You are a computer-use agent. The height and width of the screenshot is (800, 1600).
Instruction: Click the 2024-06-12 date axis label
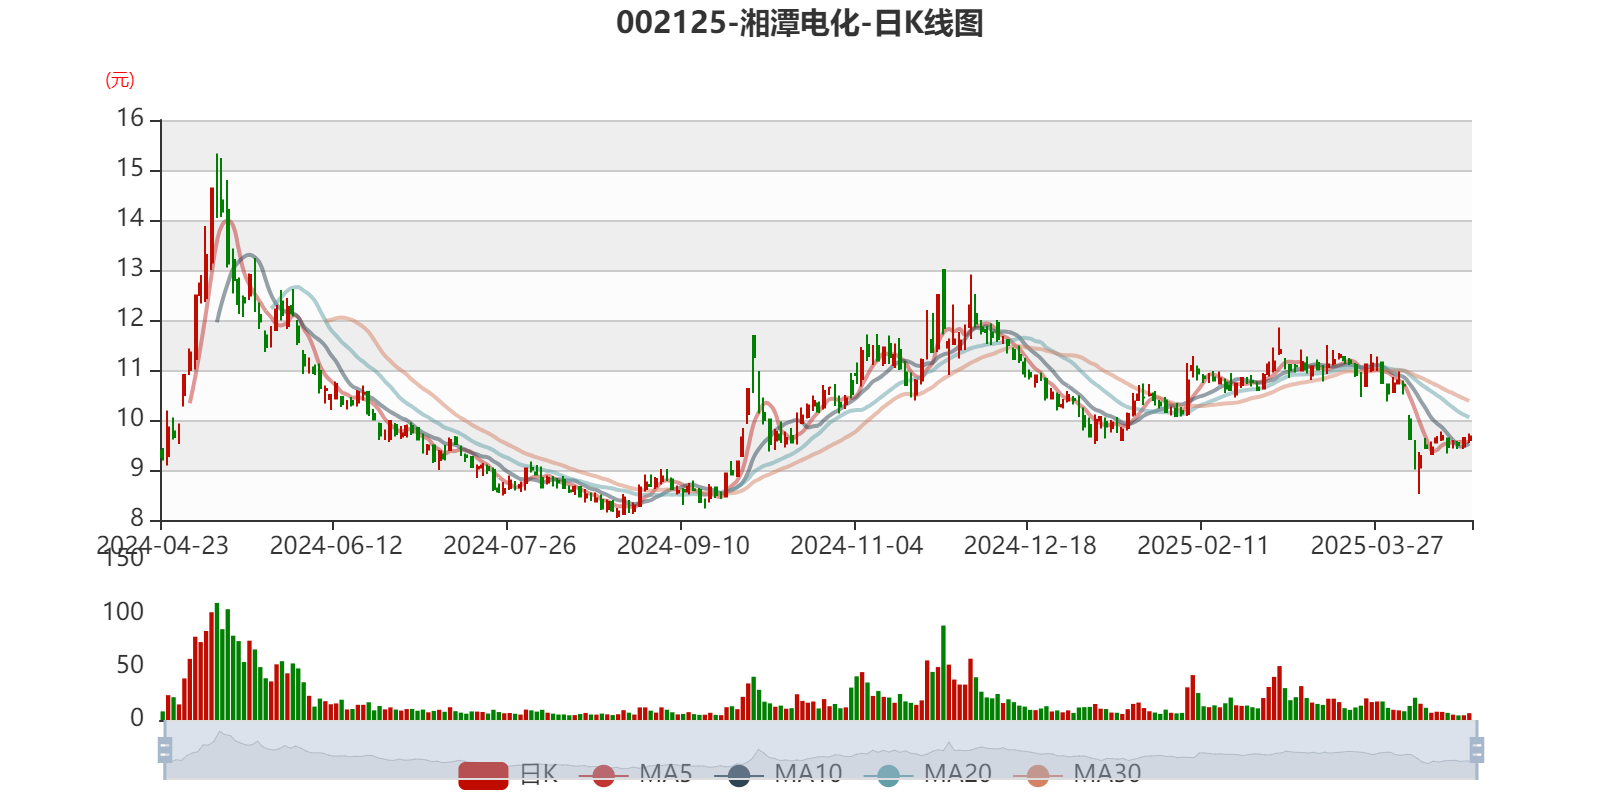click(x=336, y=545)
